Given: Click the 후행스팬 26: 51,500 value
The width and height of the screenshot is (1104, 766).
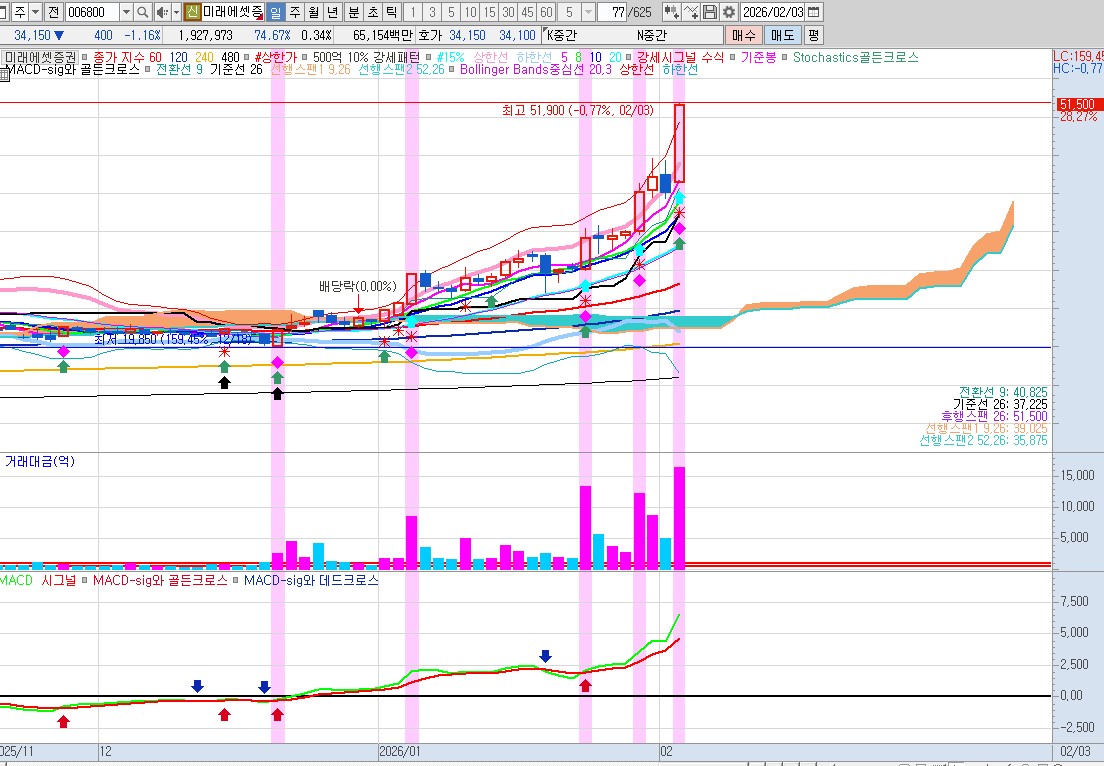Looking at the screenshot, I should tap(994, 417).
